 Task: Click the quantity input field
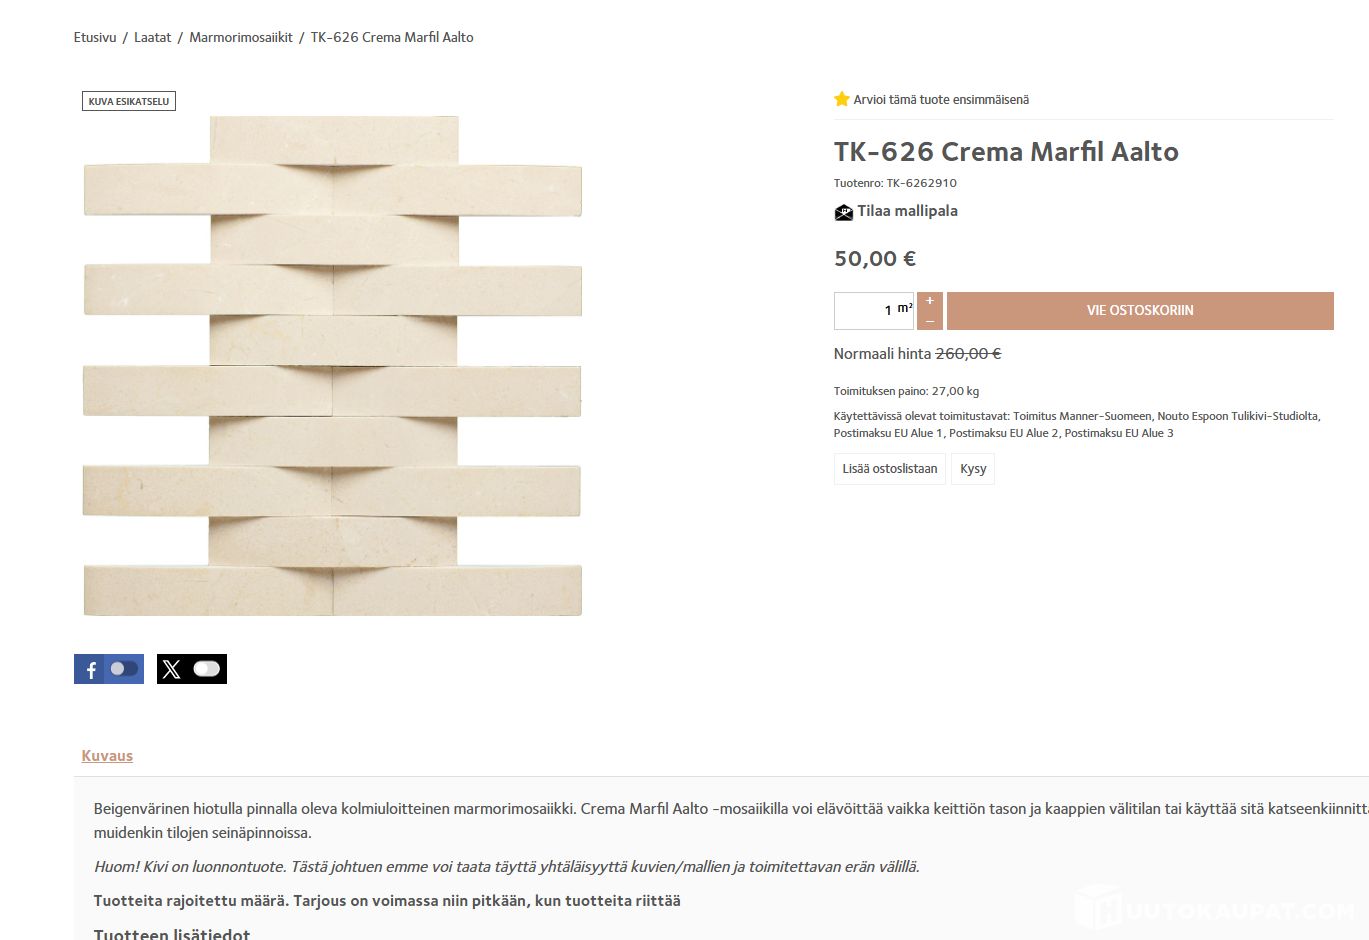tap(874, 311)
